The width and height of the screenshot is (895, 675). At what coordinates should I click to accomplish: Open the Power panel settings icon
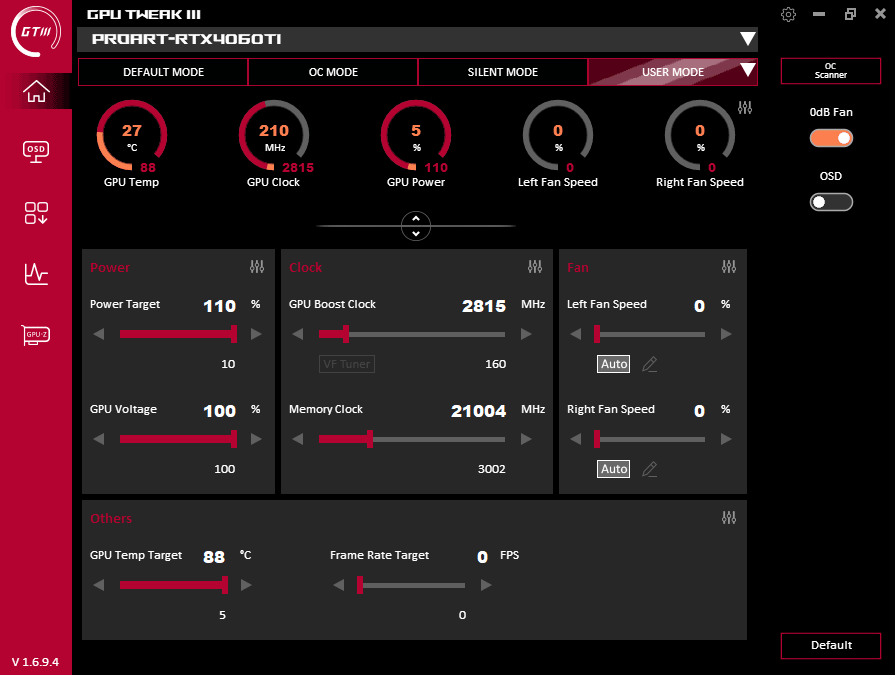click(x=257, y=266)
